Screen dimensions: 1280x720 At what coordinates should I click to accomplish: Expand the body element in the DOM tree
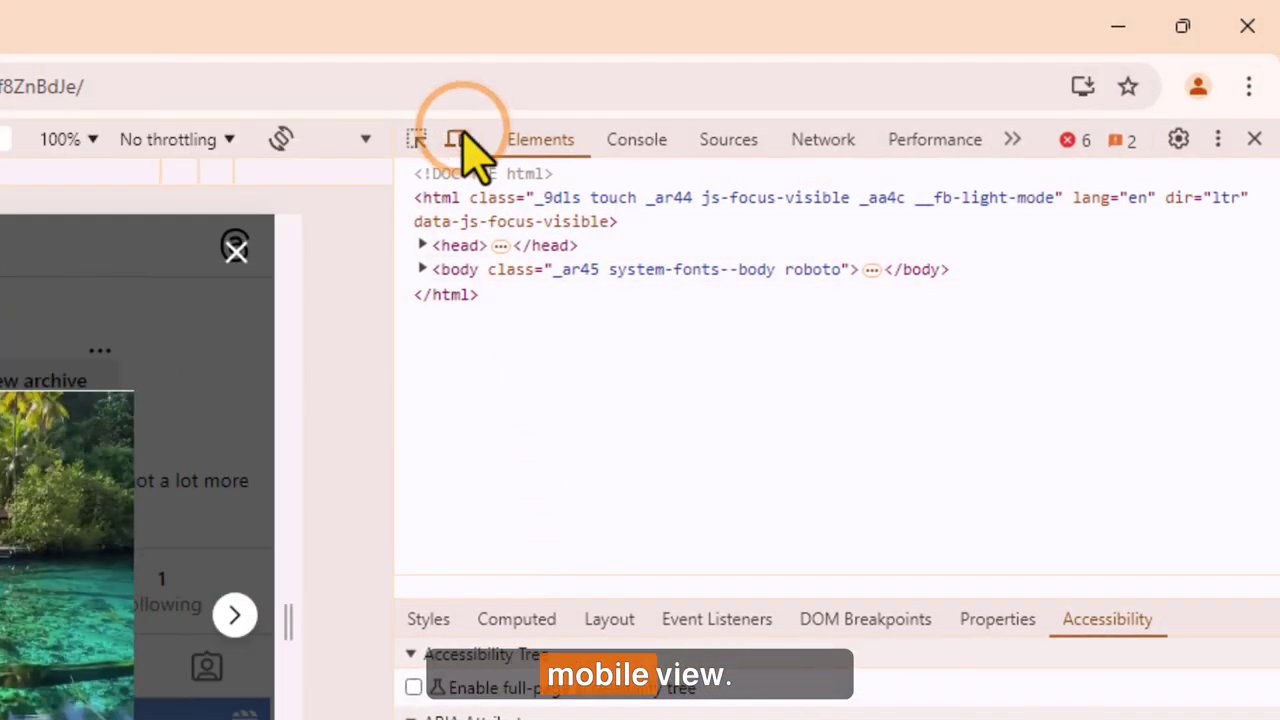pos(421,269)
